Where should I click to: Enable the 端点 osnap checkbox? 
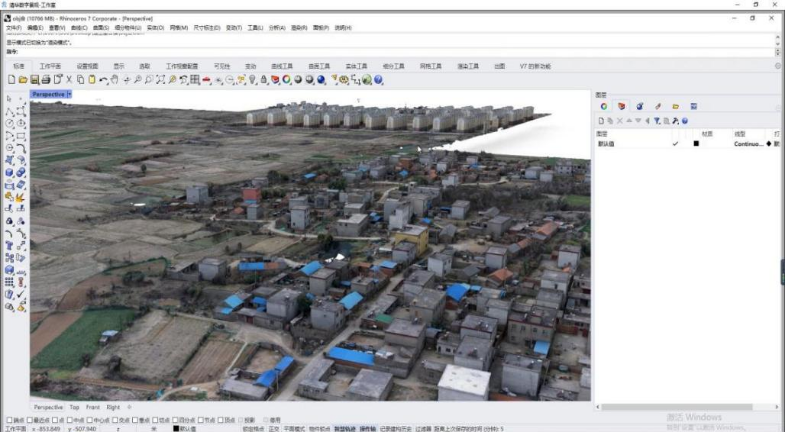click(x=10, y=420)
